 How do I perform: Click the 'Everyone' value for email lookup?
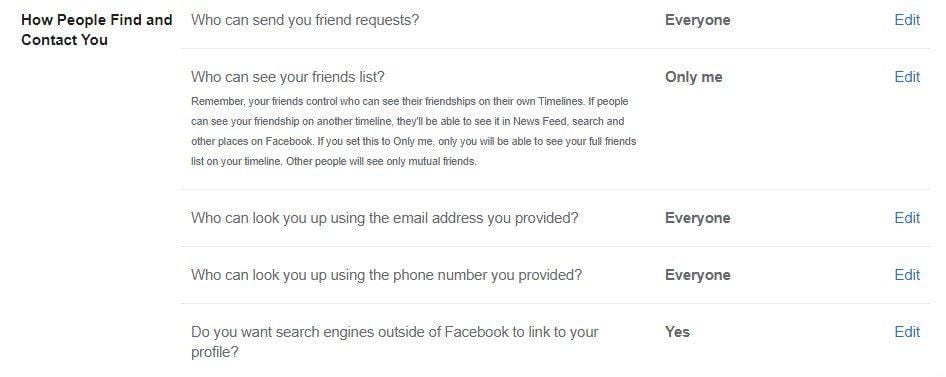697,218
